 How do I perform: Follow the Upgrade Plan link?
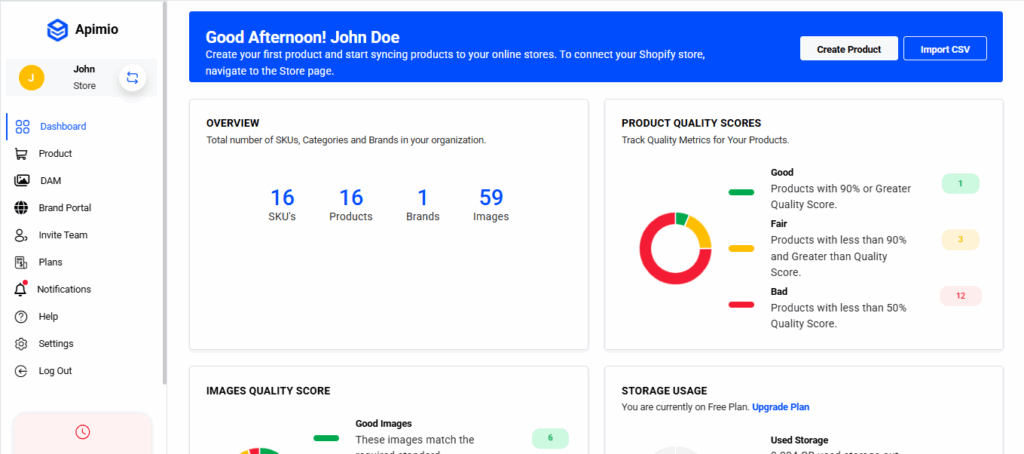[780, 407]
